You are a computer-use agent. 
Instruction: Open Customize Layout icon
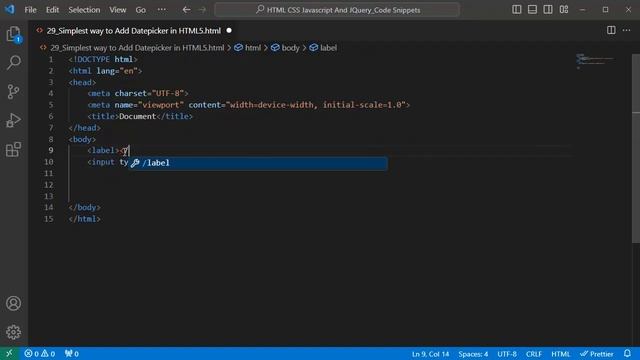tap(564, 9)
